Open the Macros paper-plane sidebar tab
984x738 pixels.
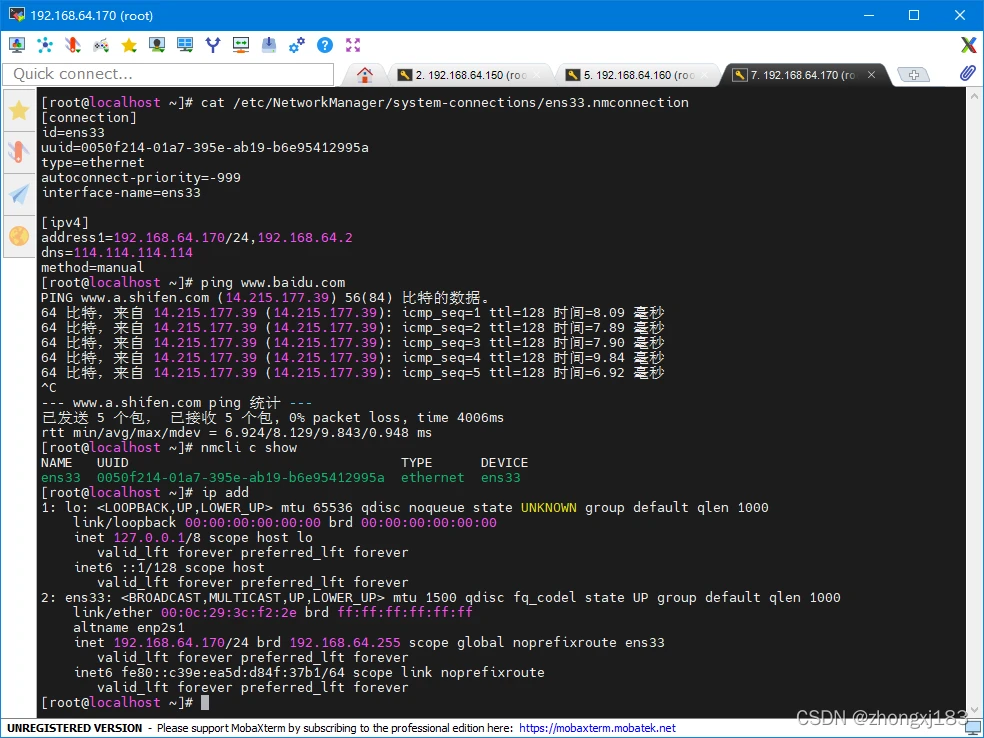click(x=19, y=194)
